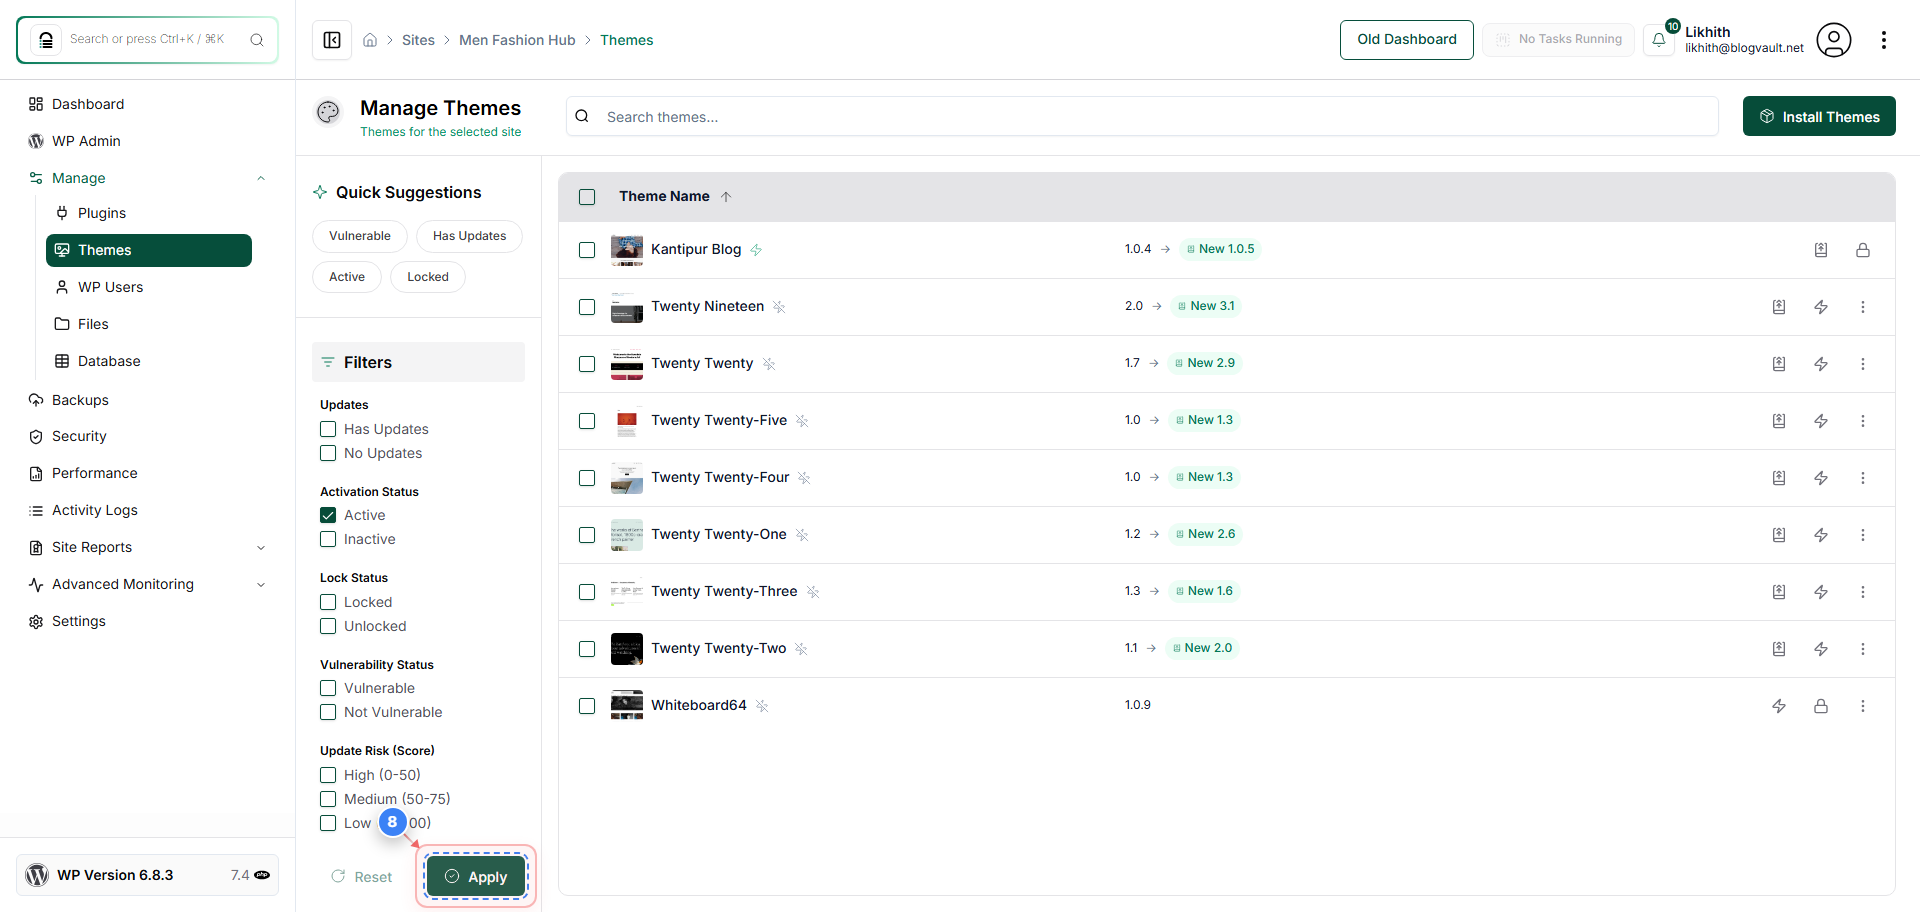Select the checkbox for Twenty Twenty-Three
The image size is (1920, 912).
click(587, 592)
